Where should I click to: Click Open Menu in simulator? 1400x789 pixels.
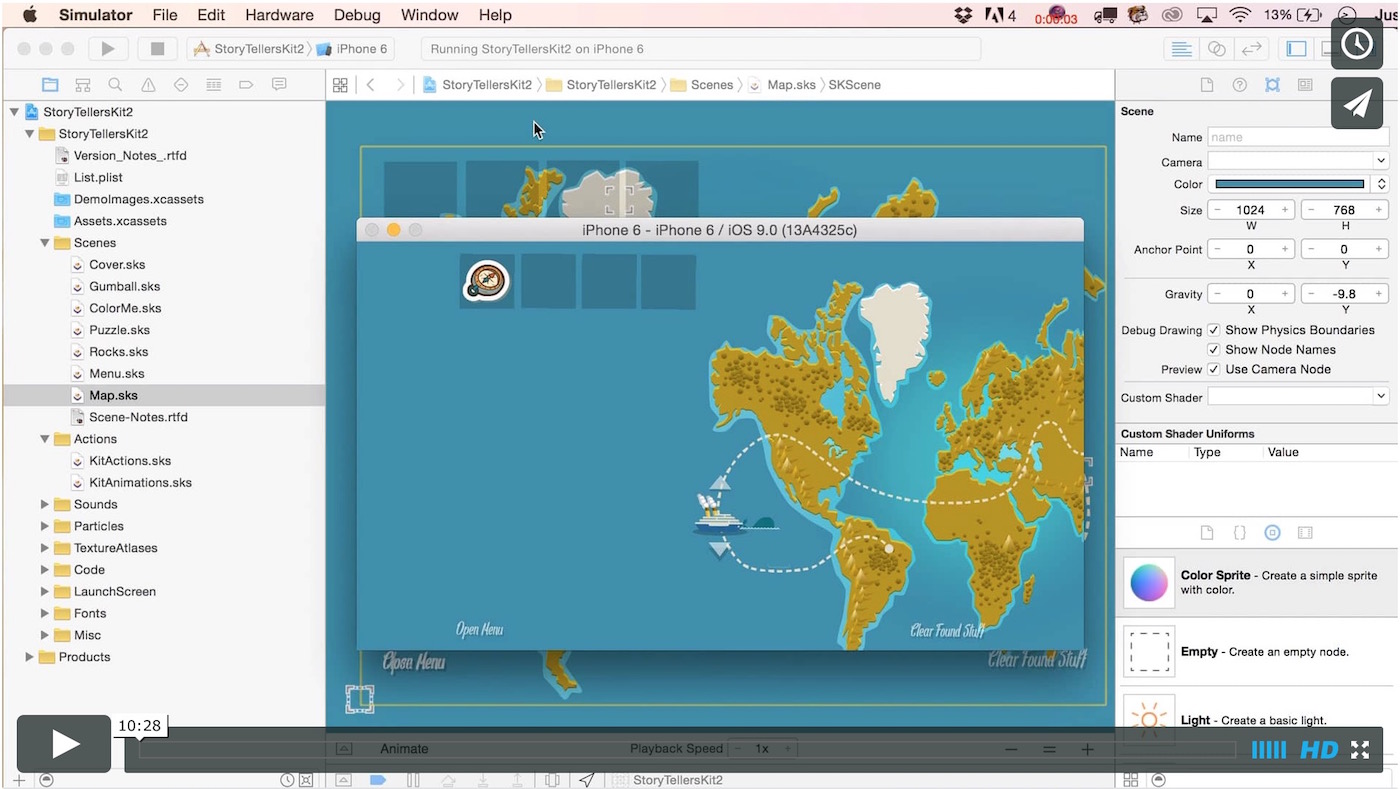[x=479, y=630]
